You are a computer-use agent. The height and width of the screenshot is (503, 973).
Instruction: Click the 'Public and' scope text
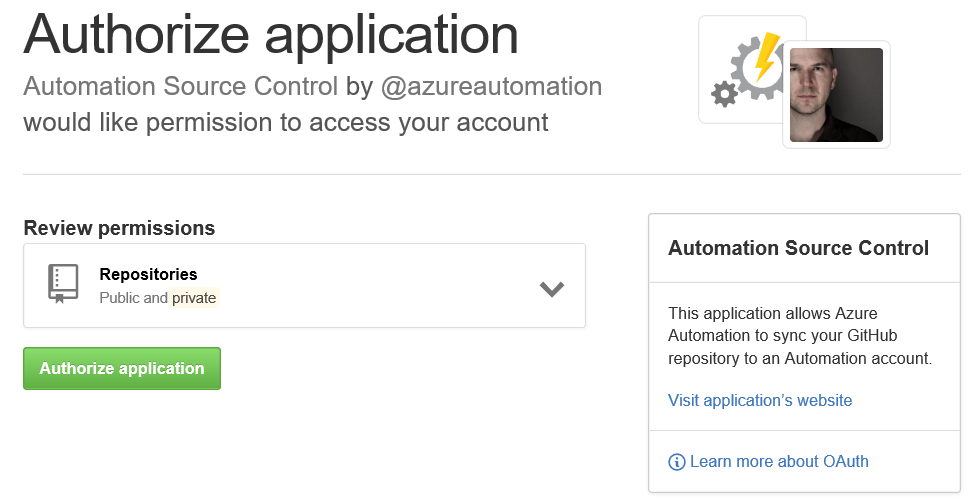tap(134, 298)
